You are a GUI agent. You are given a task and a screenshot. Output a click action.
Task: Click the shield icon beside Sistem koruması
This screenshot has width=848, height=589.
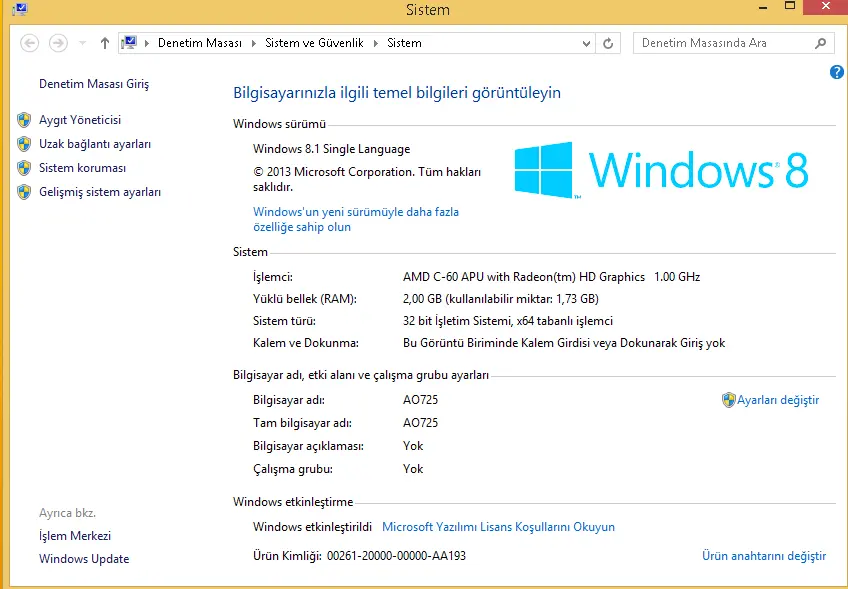pos(24,168)
